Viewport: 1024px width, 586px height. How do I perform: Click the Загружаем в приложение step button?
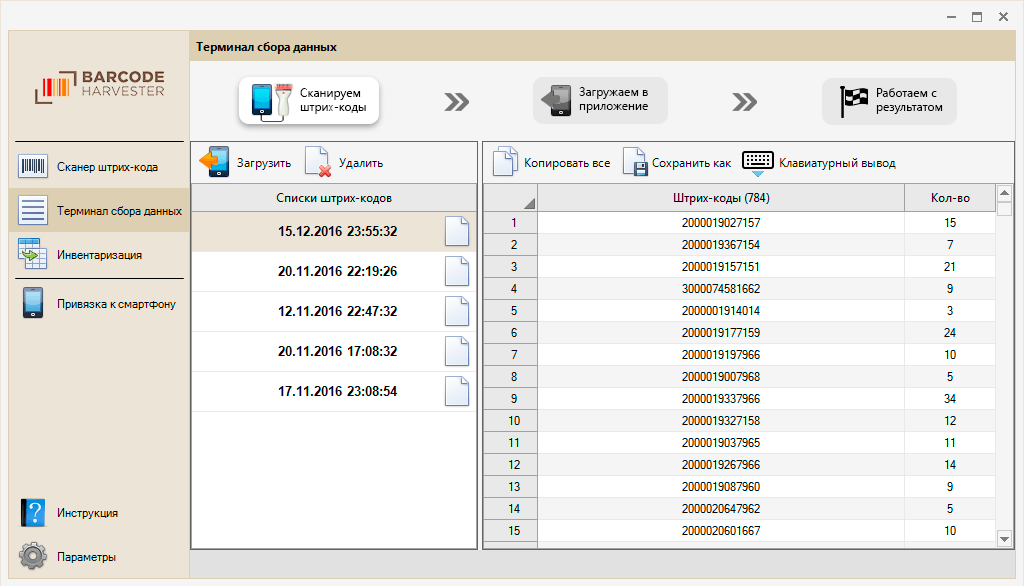tap(600, 101)
